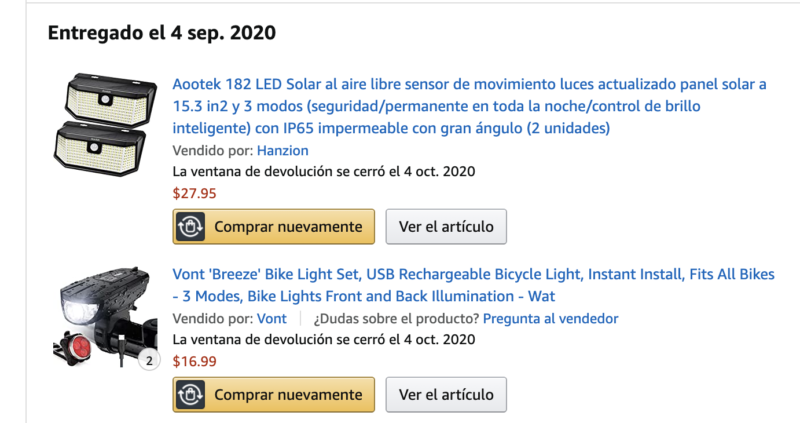Open the Vont bike light product thumbnail
The width and height of the screenshot is (800, 423).
point(106,316)
